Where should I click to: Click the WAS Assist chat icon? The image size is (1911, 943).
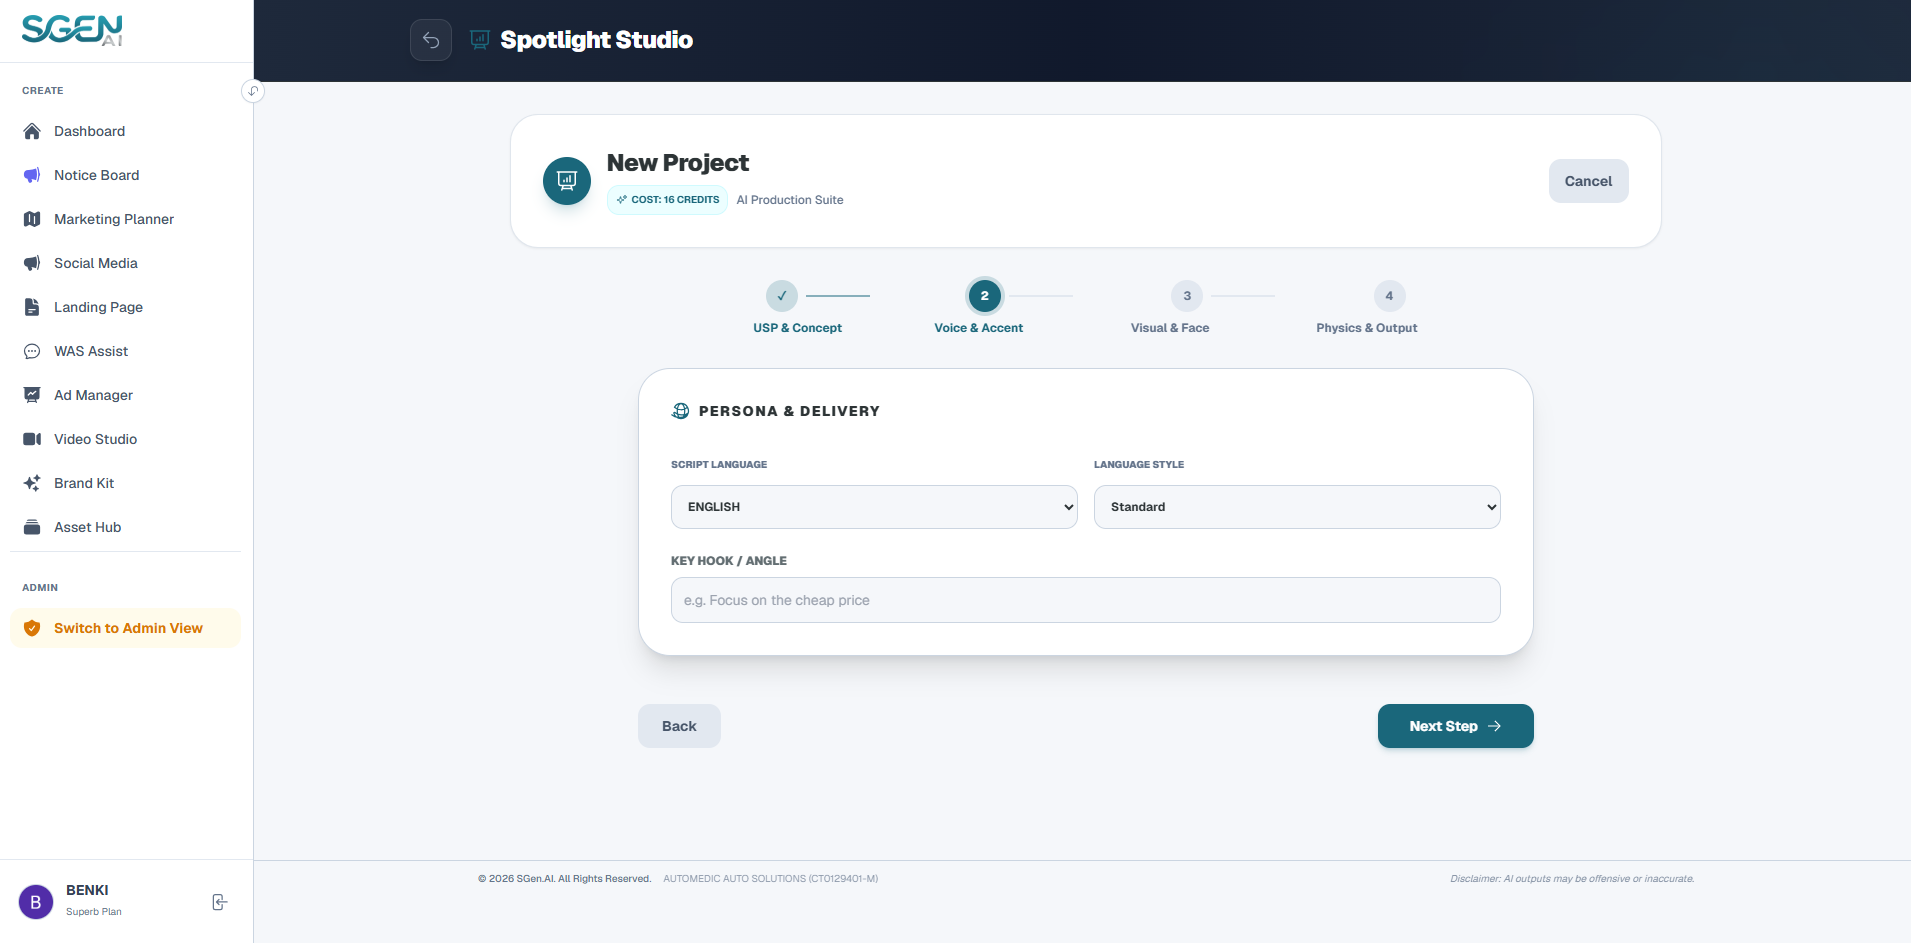(x=32, y=351)
